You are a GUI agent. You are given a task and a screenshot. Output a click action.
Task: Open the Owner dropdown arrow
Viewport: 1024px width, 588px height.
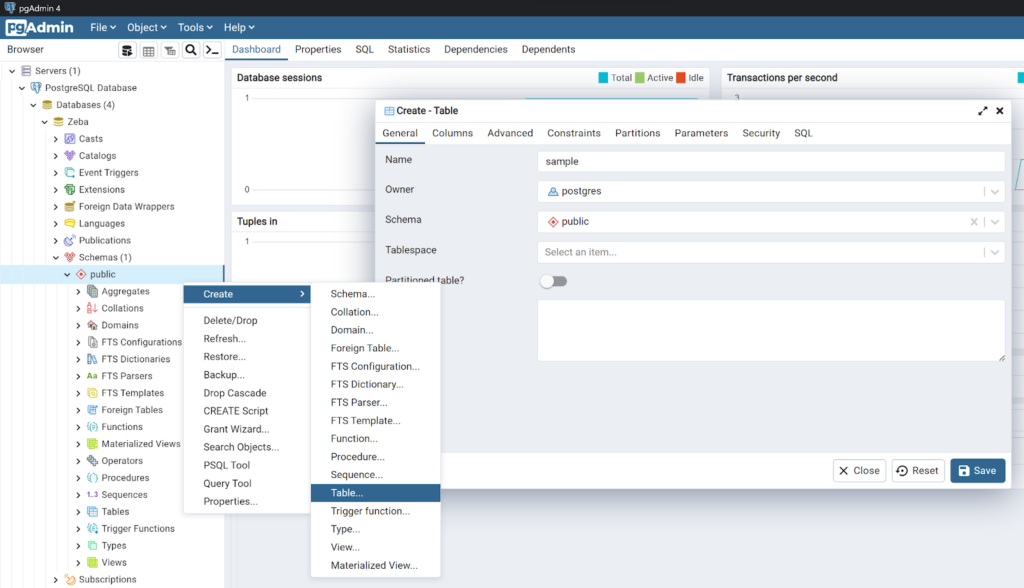pos(994,192)
